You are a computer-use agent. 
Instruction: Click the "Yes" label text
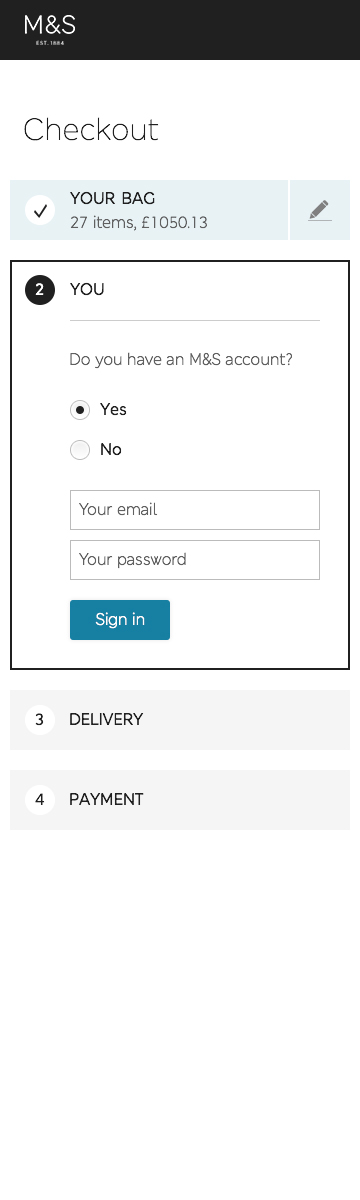pos(113,410)
